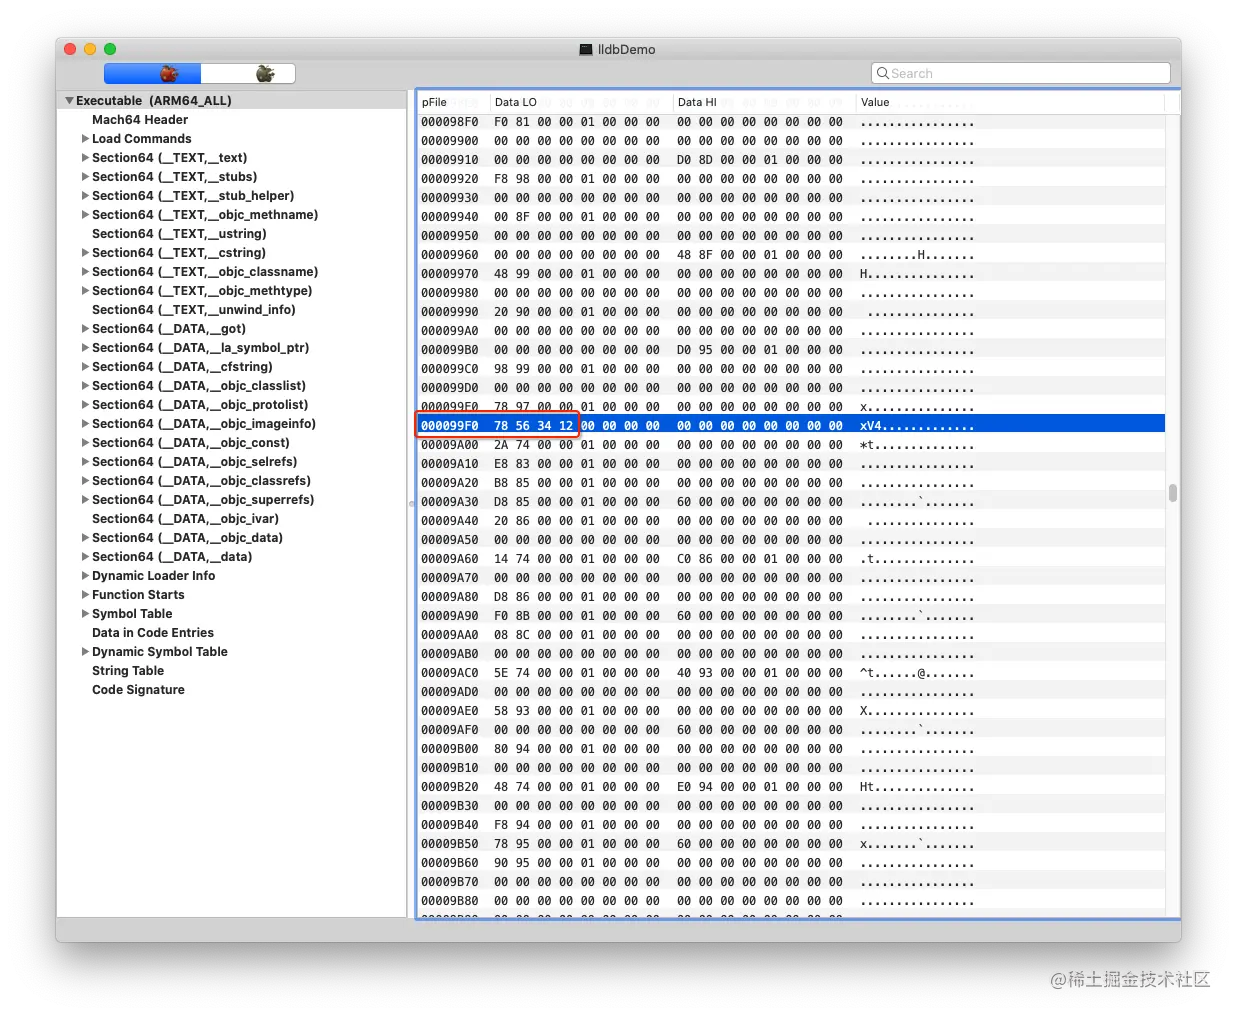
Task: Select Section64 (__TEXT,__objc_classname) item
Action: point(205,272)
